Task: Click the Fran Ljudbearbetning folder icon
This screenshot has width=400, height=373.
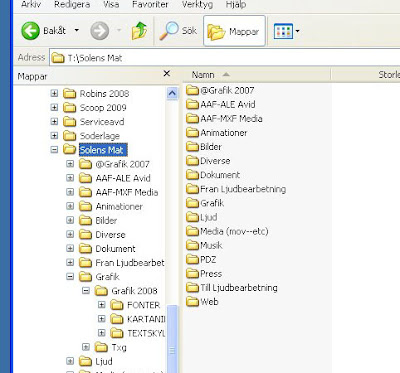Action: coord(193,189)
